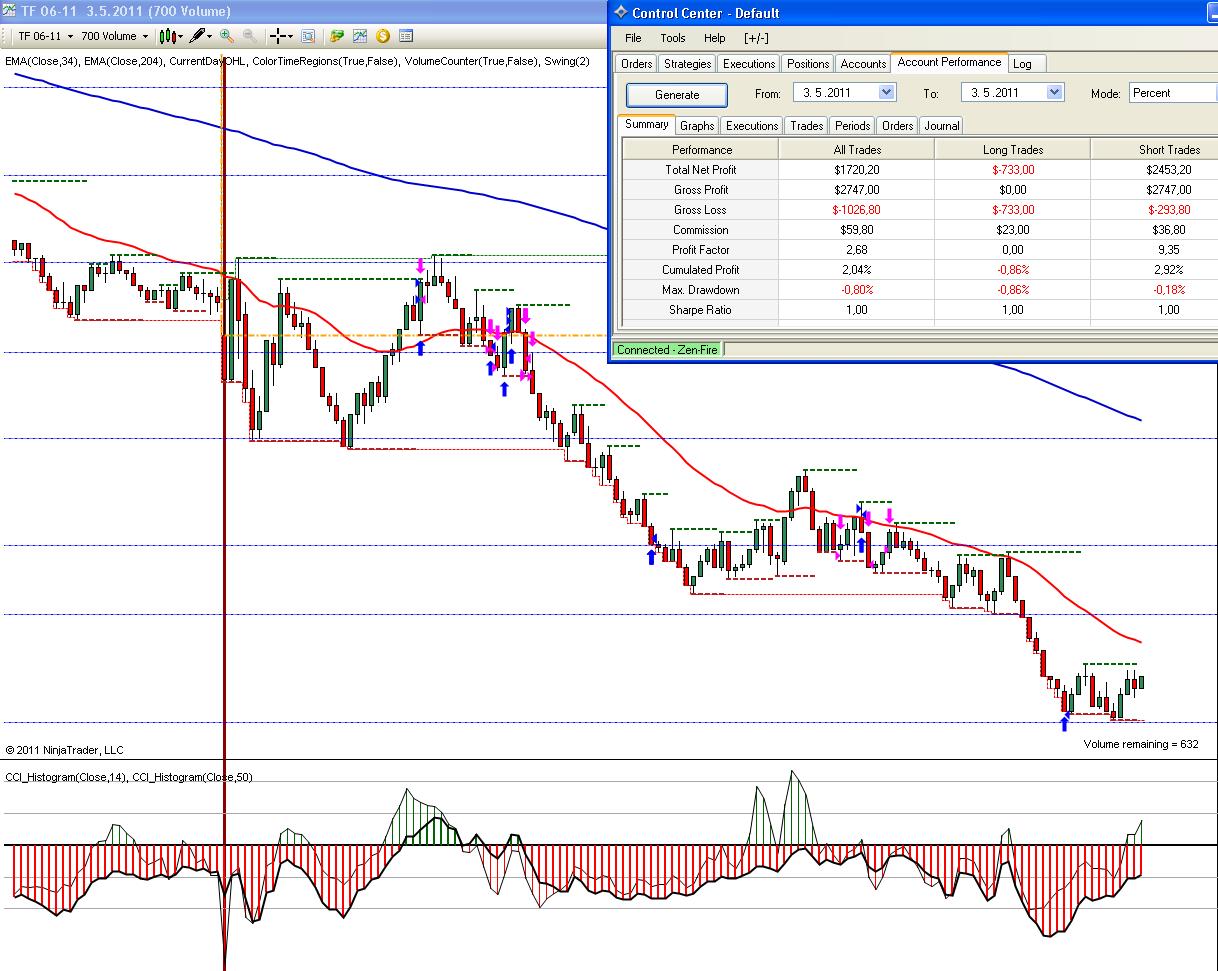This screenshot has height=971, width=1218.
Task: Open the From date picker dropdown
Action: [886, 93]
